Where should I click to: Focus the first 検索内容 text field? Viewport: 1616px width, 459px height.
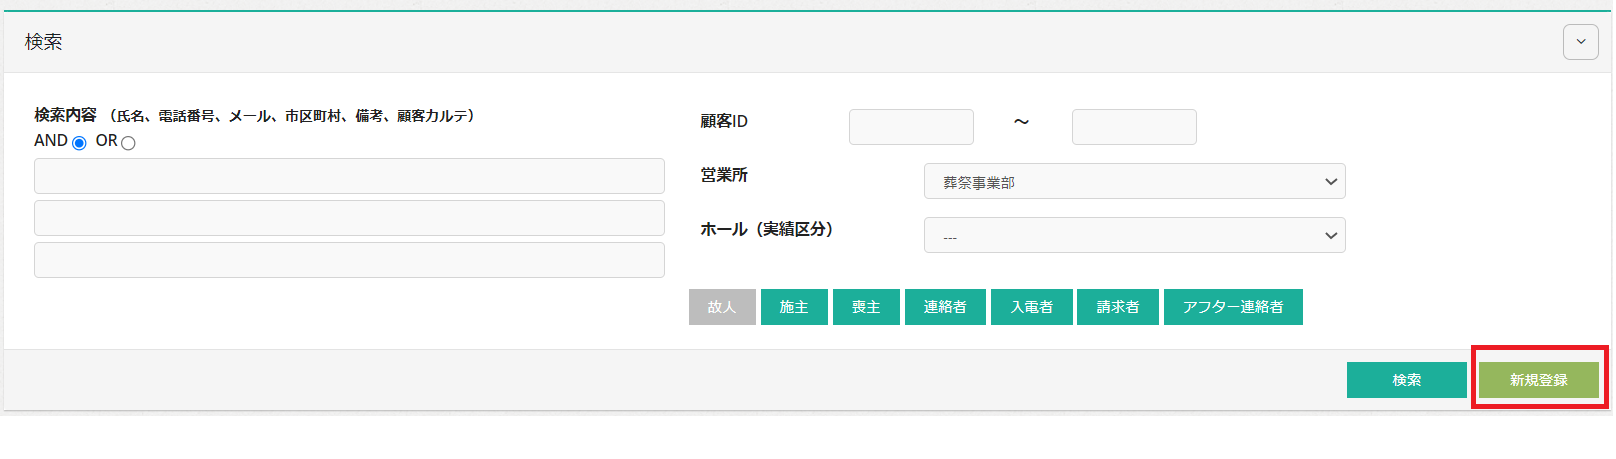[x=349, y=176]
